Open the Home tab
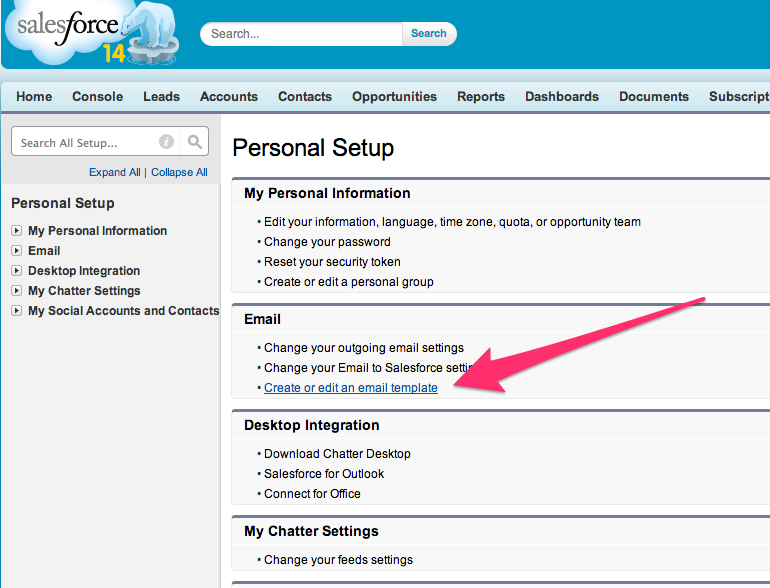 (34, 97)
